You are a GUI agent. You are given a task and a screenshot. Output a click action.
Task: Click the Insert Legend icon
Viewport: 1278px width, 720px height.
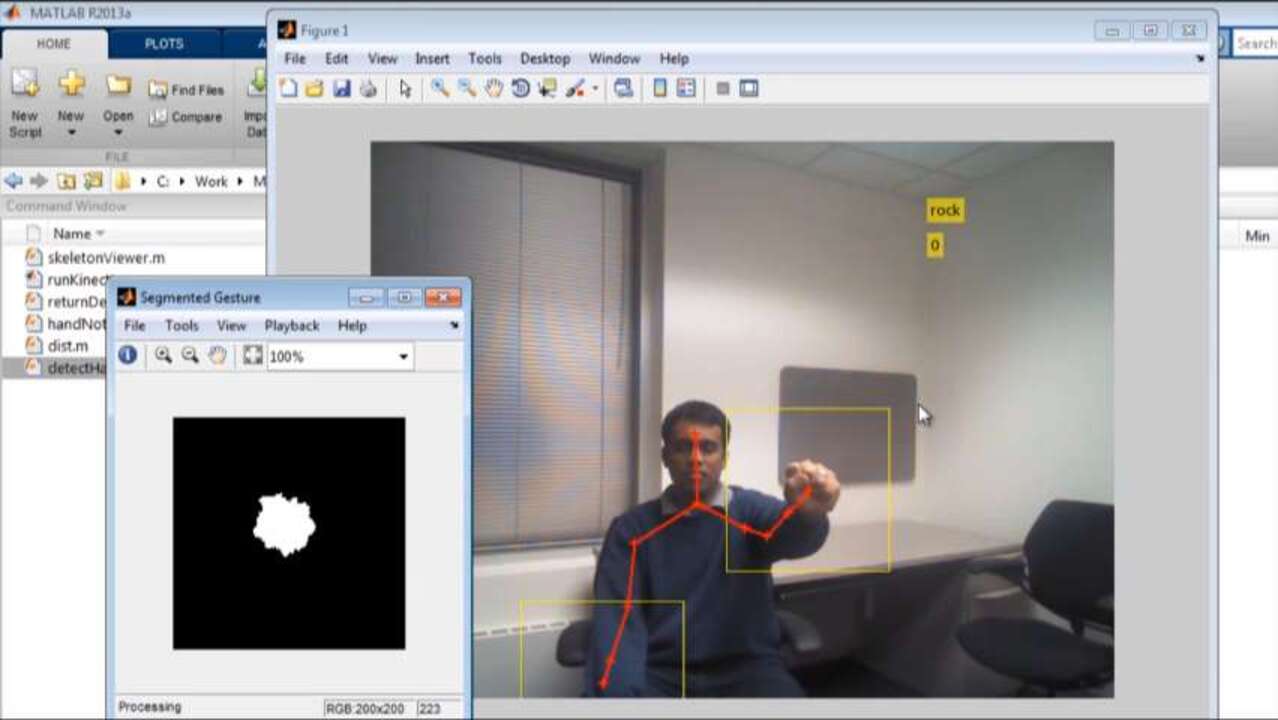(686, 89)
